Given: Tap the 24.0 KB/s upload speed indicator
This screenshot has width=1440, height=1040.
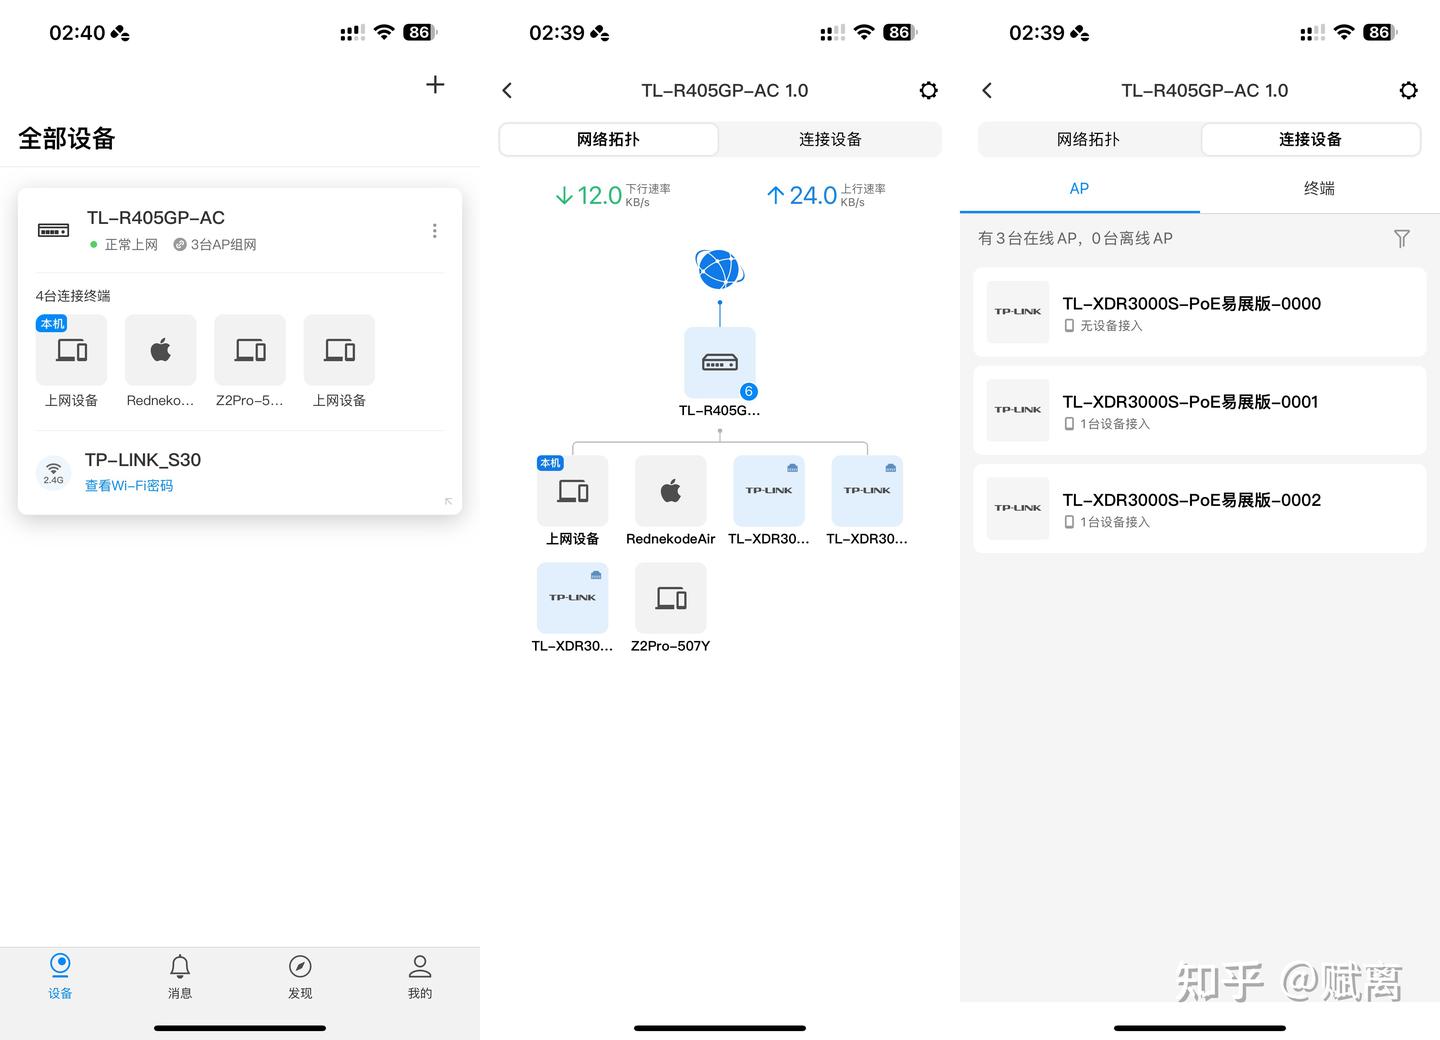Looking at the screenshot, I should tap(826, 195).
